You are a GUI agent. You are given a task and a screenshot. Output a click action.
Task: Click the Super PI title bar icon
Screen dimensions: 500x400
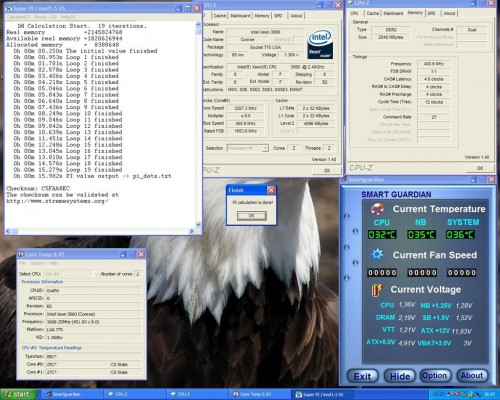pyautogui.click(x=9, y=8)
